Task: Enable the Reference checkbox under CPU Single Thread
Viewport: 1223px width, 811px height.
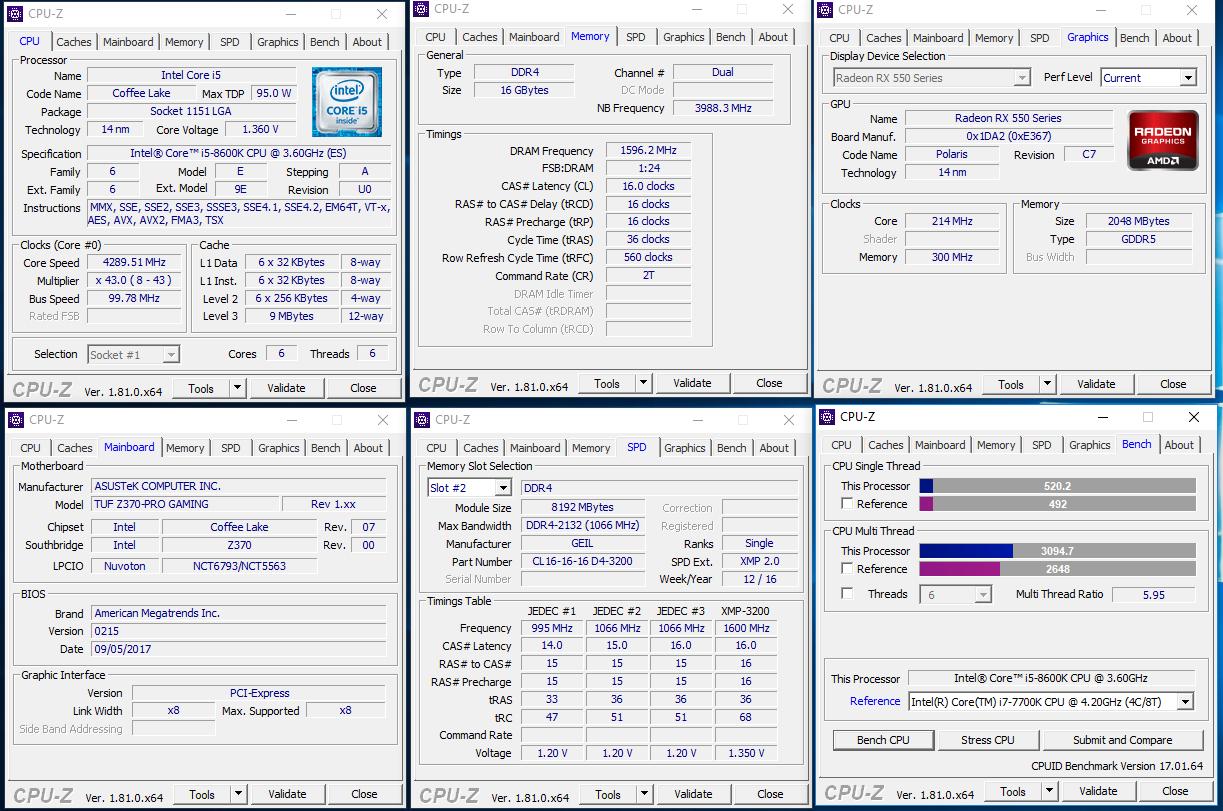Action: [x=848, y=504]
